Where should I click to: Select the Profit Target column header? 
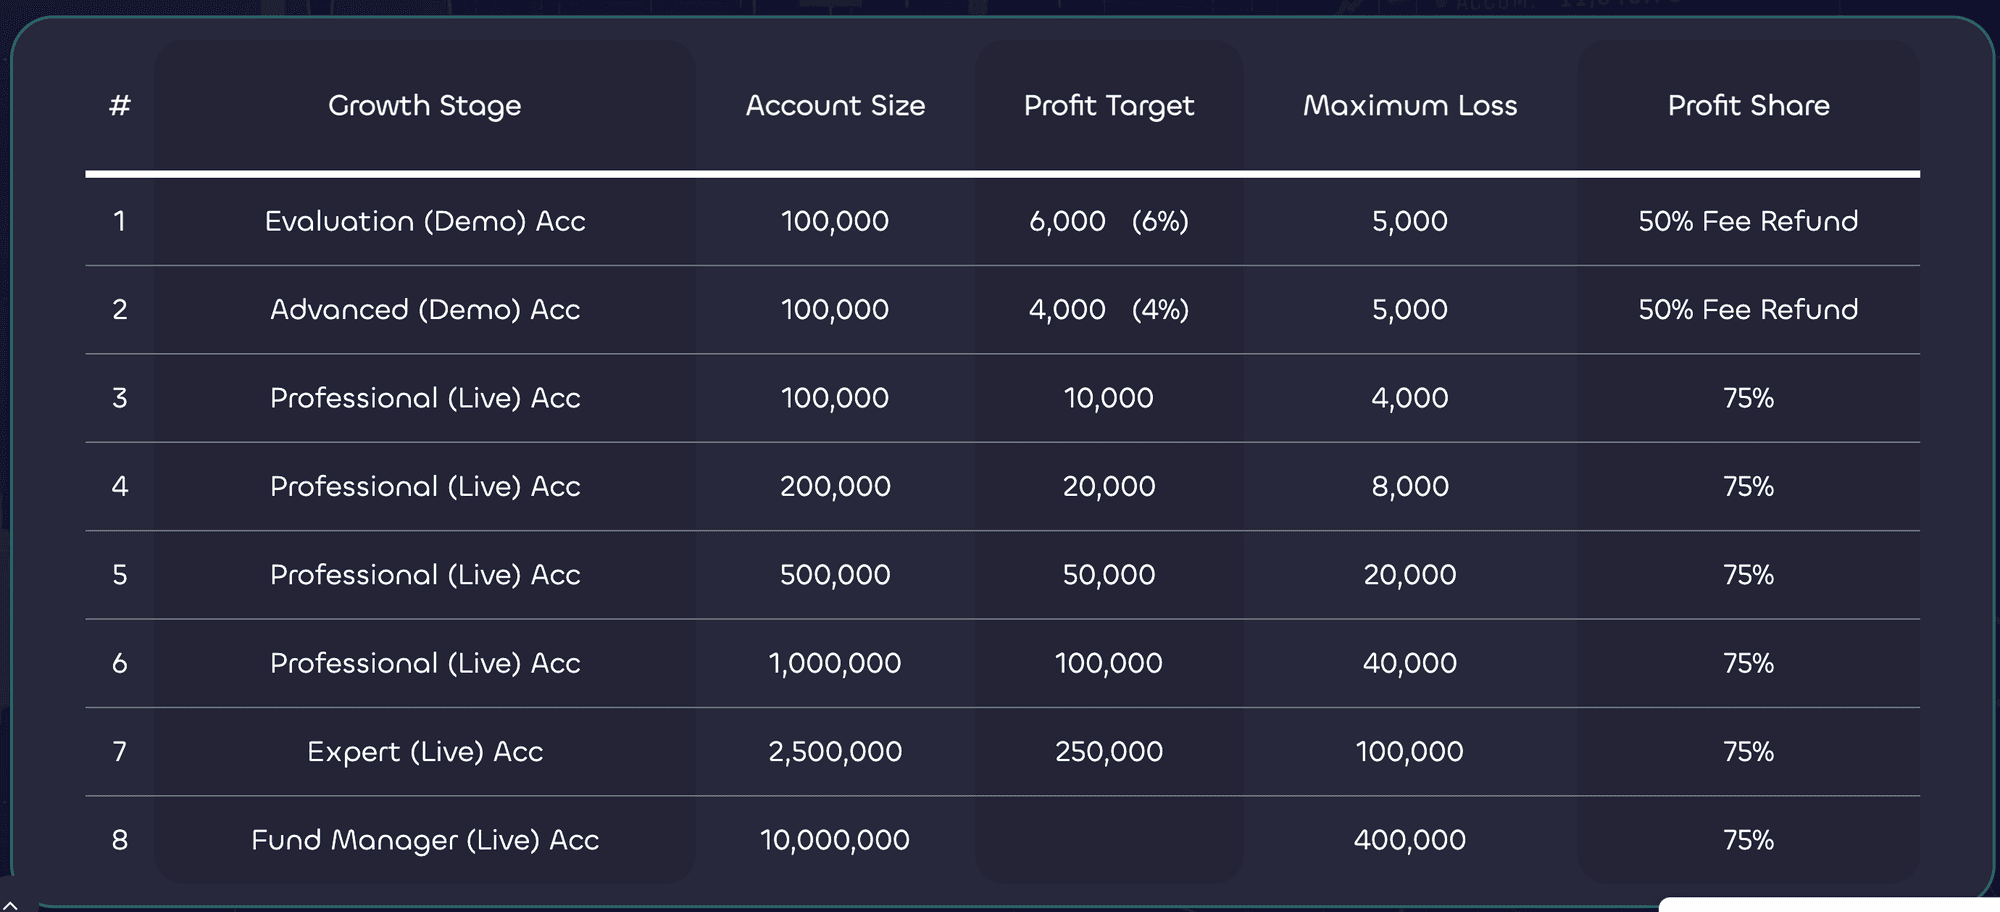coord(1108,106)
